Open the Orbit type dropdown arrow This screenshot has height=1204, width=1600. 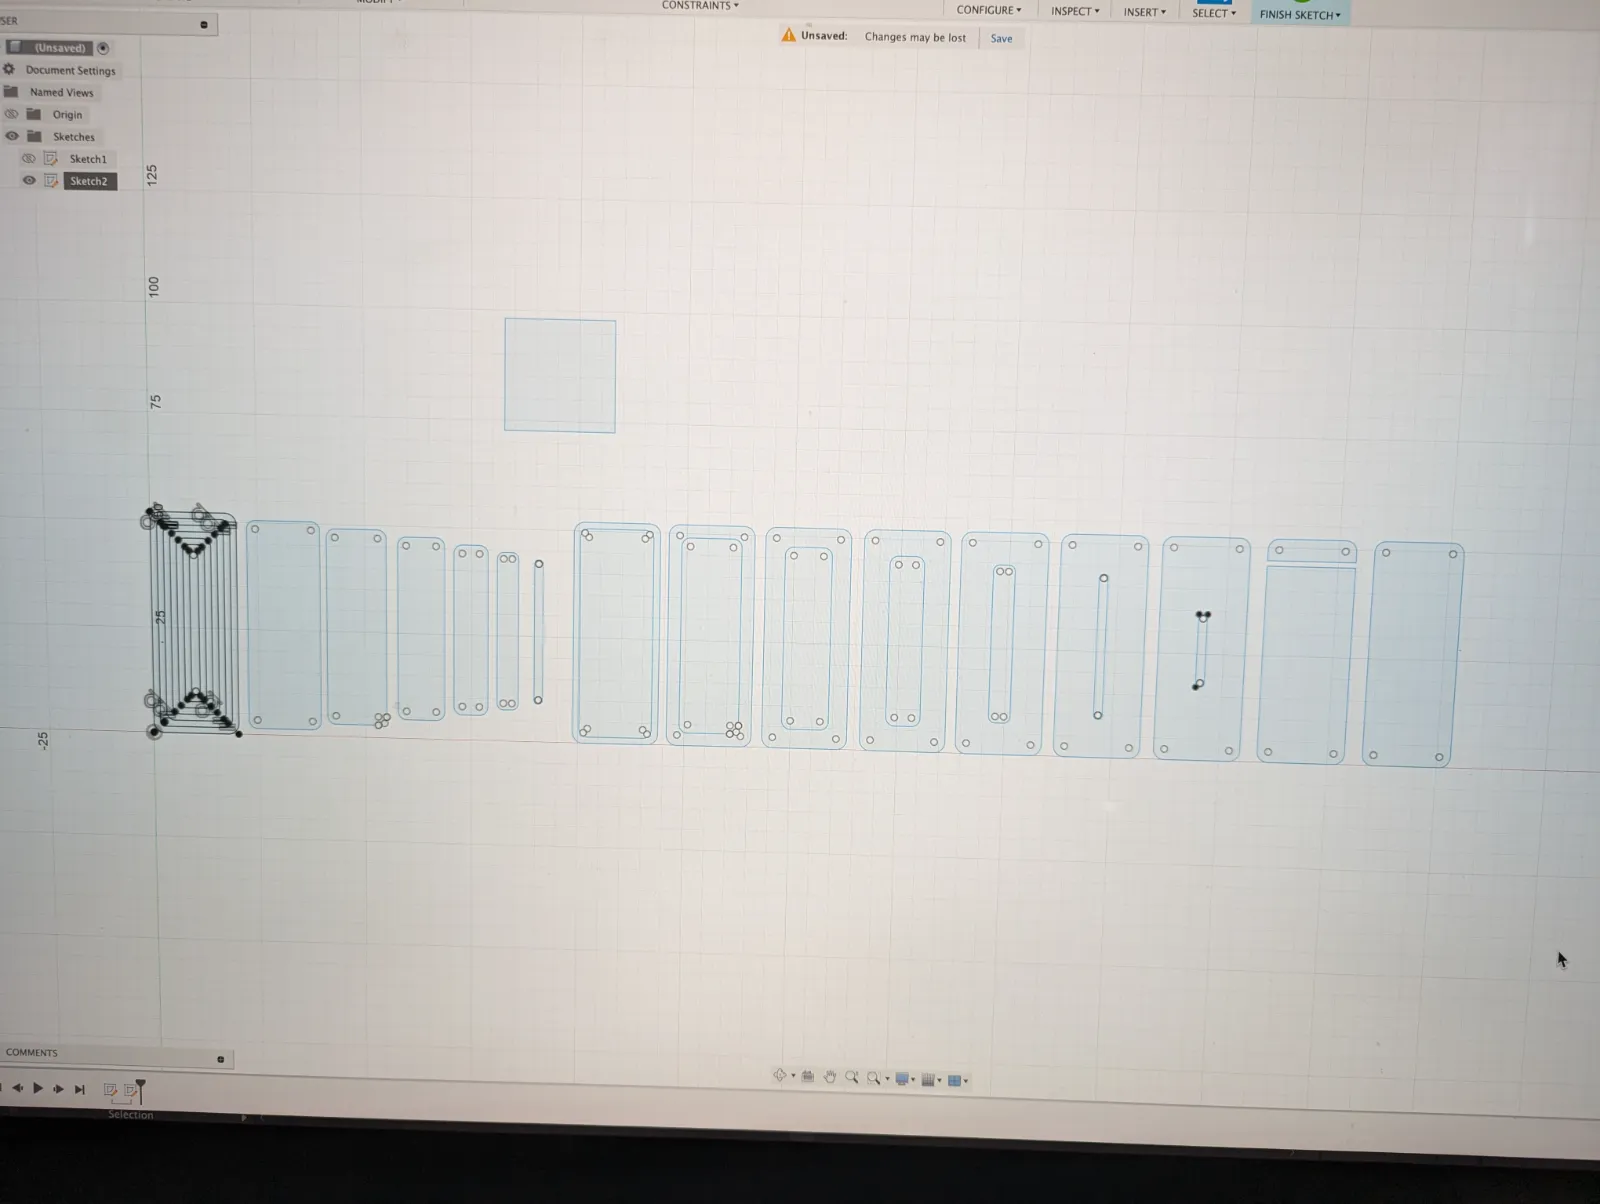793,1077
